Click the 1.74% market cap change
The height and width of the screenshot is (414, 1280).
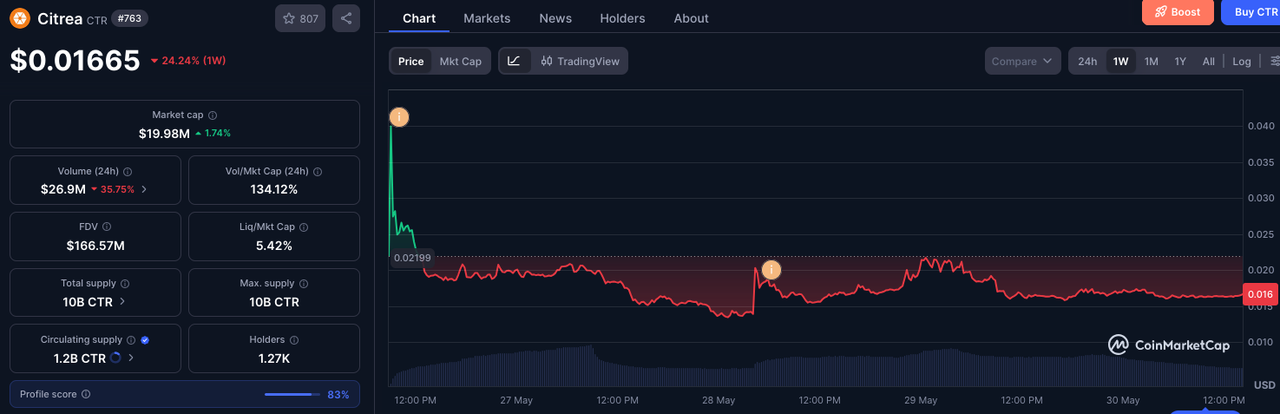[x=213, y=133]
